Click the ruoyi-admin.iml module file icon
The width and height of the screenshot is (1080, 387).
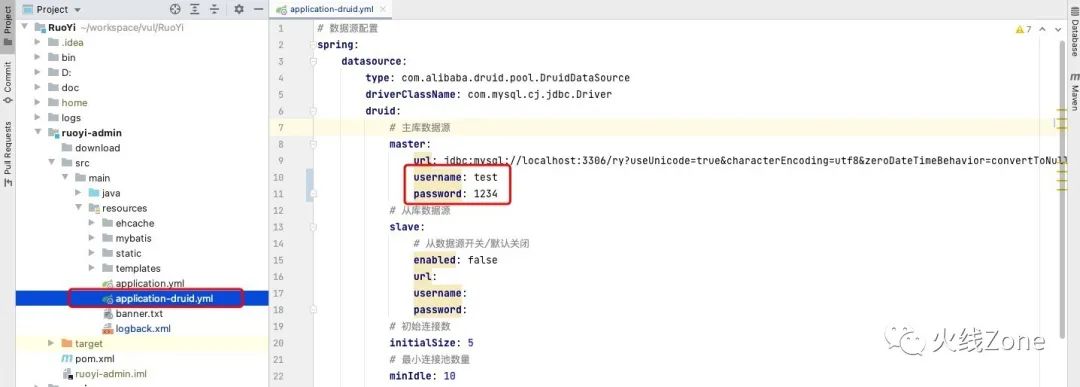67,374
